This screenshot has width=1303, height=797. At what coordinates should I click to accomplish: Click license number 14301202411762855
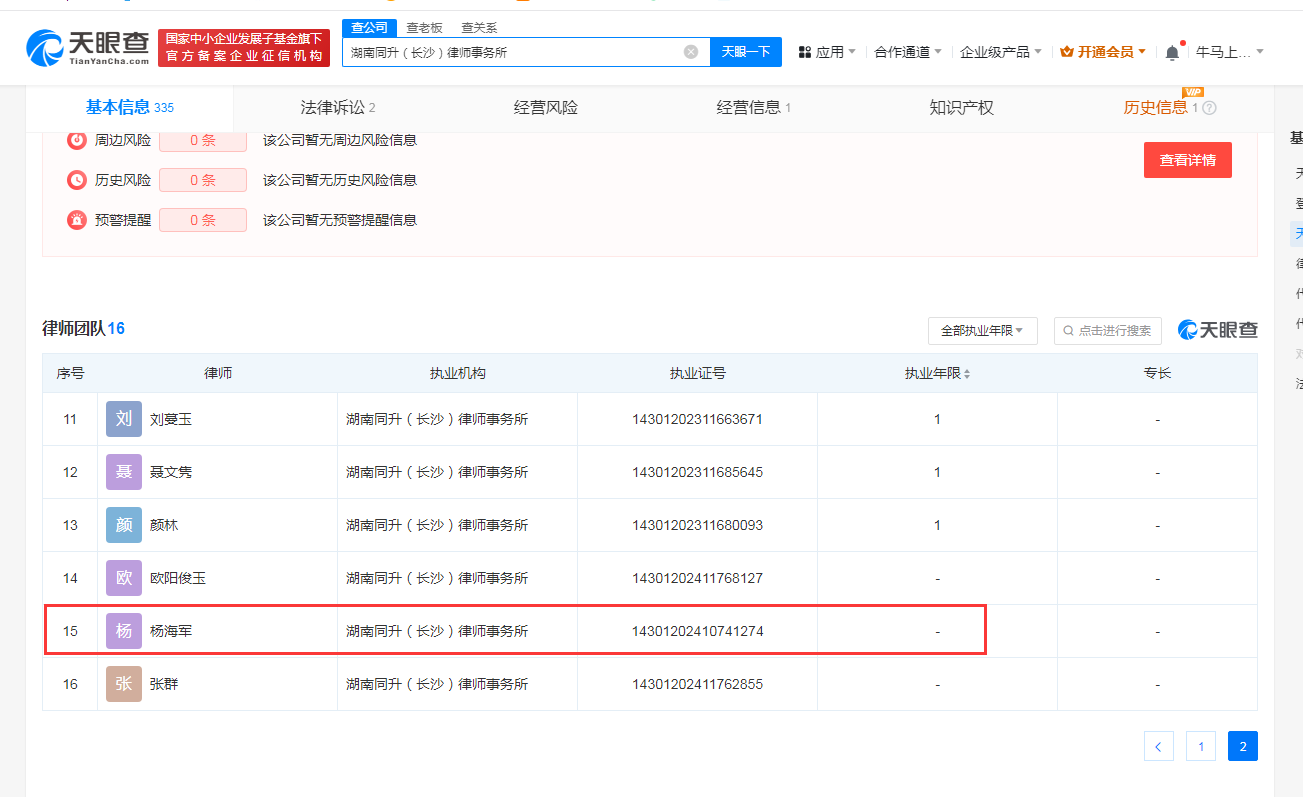697,684
